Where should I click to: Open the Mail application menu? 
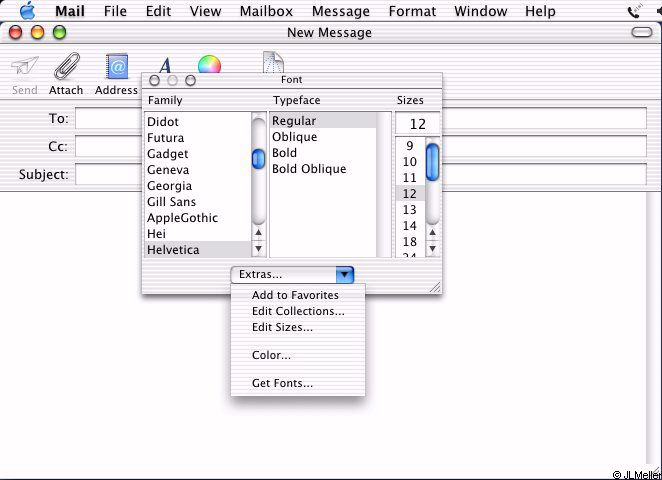tap(70, 11)
